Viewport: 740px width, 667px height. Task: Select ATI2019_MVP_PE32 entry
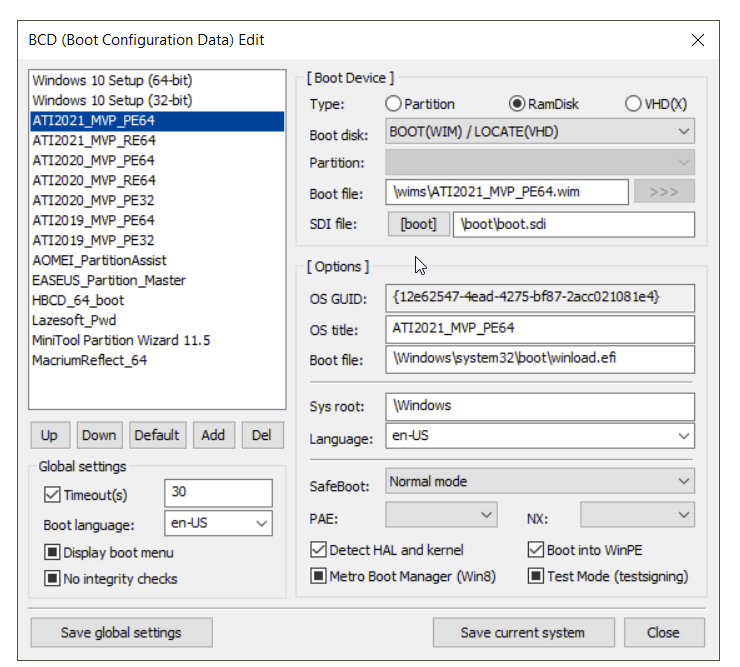157,241
